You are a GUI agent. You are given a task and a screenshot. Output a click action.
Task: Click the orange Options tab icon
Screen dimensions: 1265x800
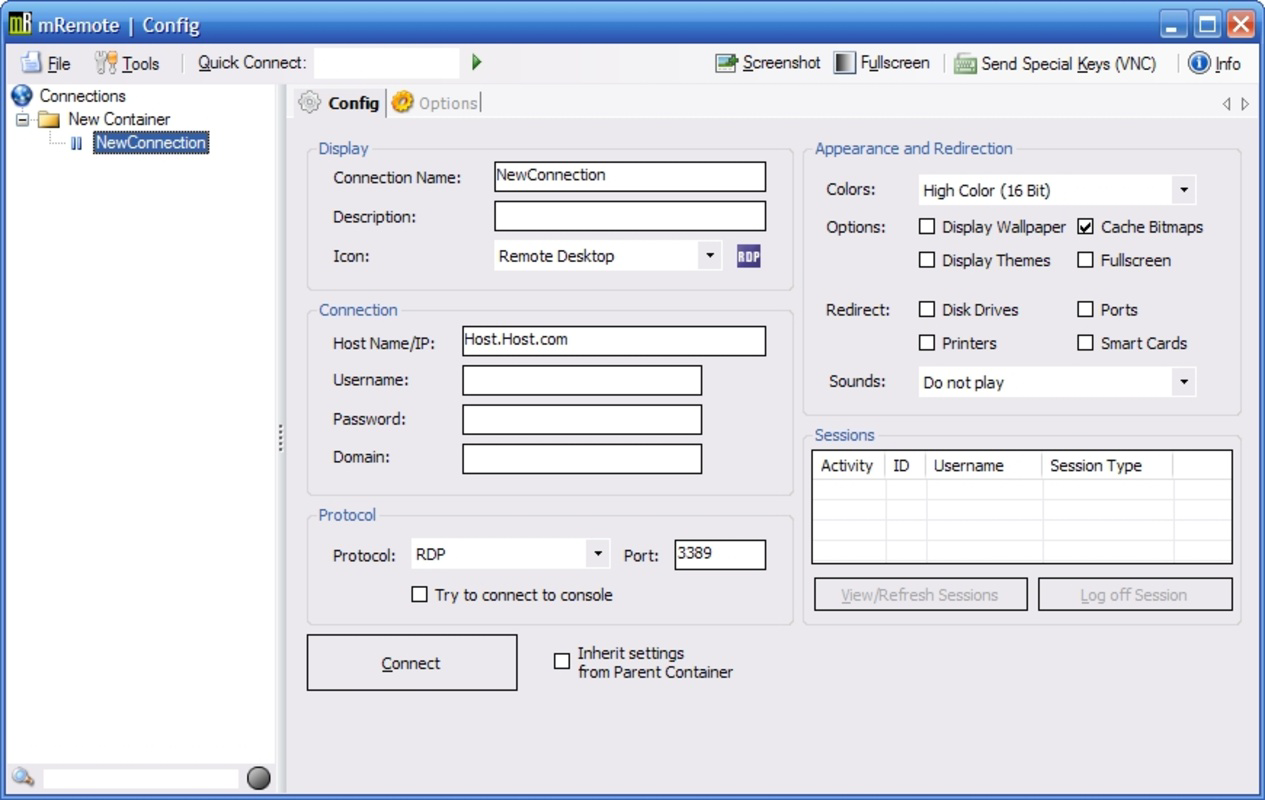click(x=402, y=102)
